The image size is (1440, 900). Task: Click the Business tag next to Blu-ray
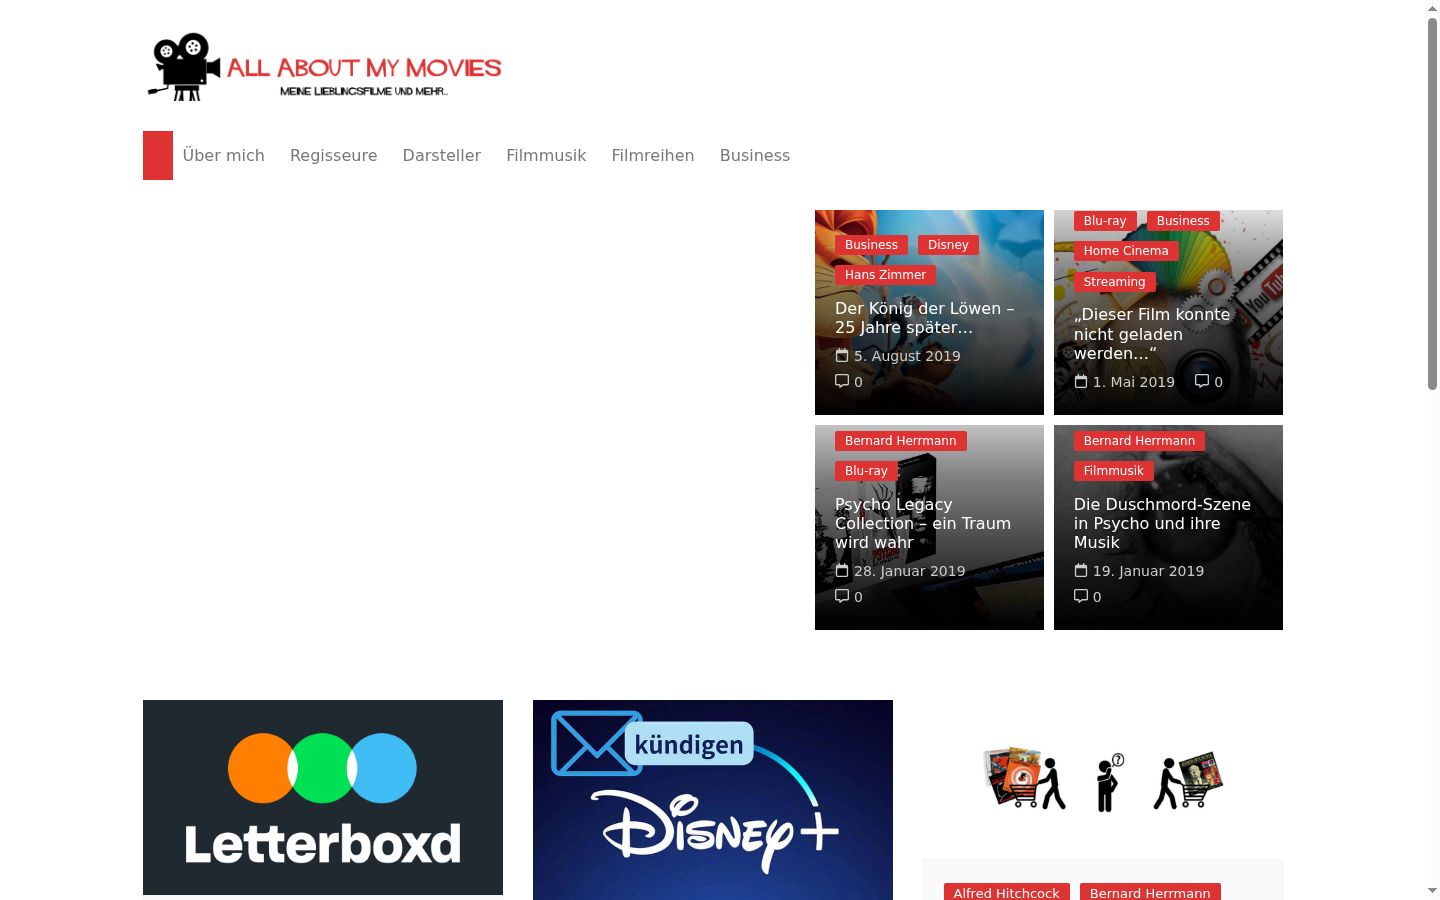coord(1183,221)
